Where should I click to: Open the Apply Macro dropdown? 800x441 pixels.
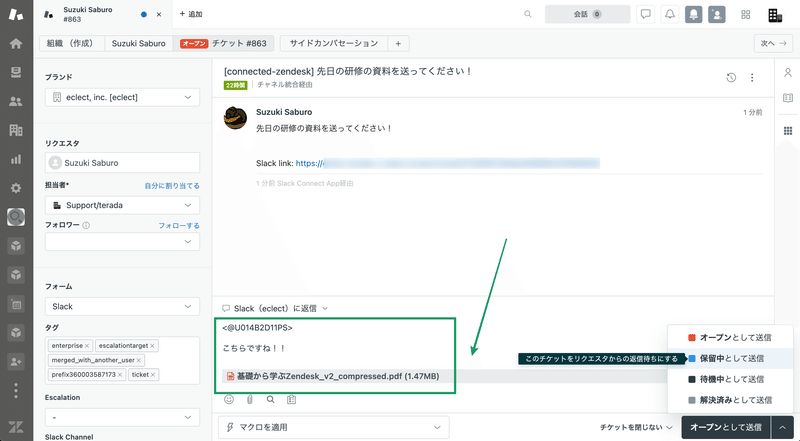coord(334,427)
